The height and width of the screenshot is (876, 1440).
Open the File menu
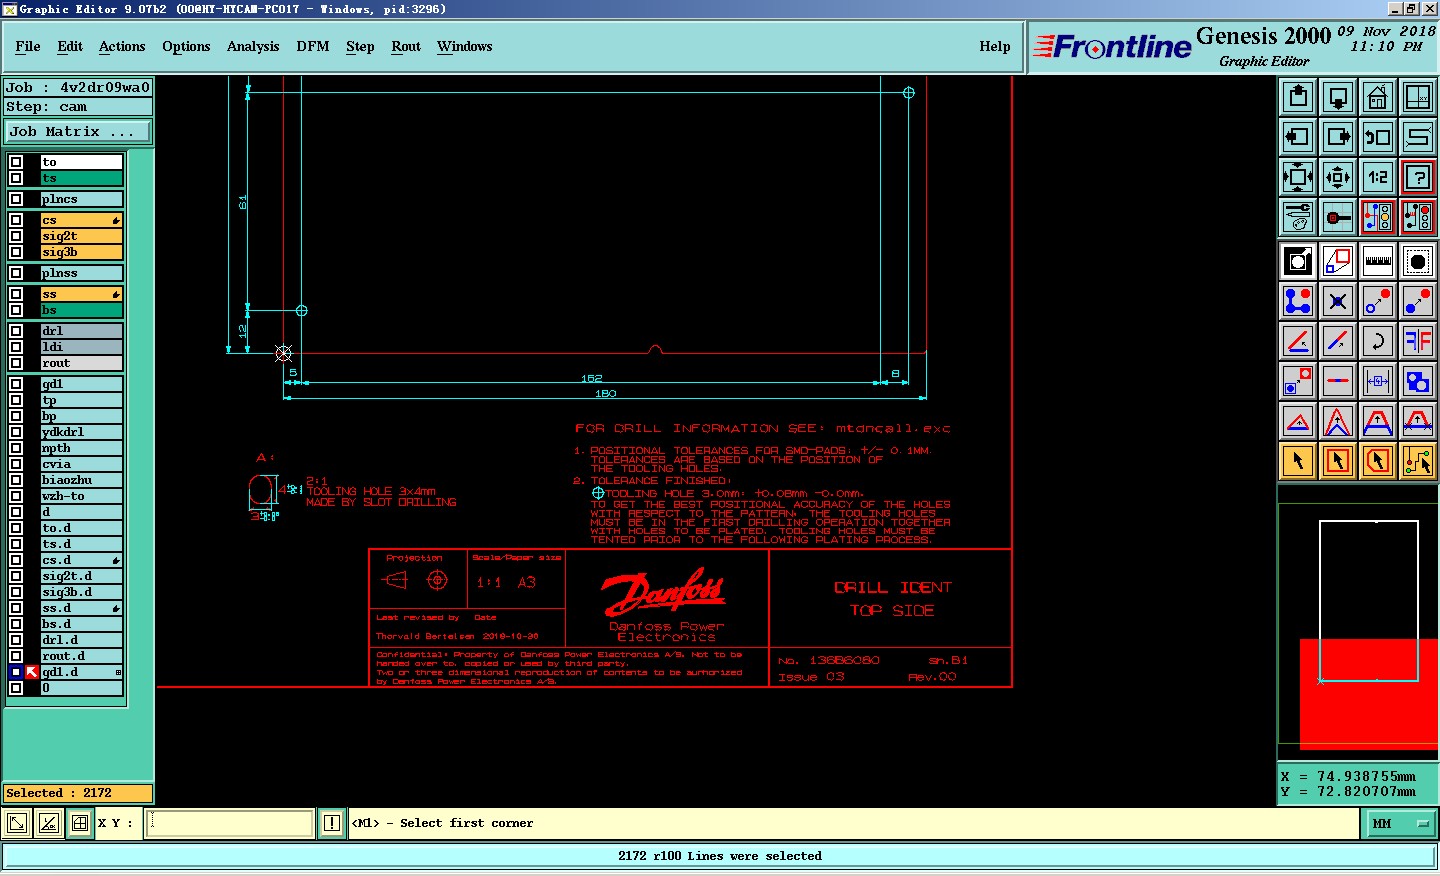(28, 46)
